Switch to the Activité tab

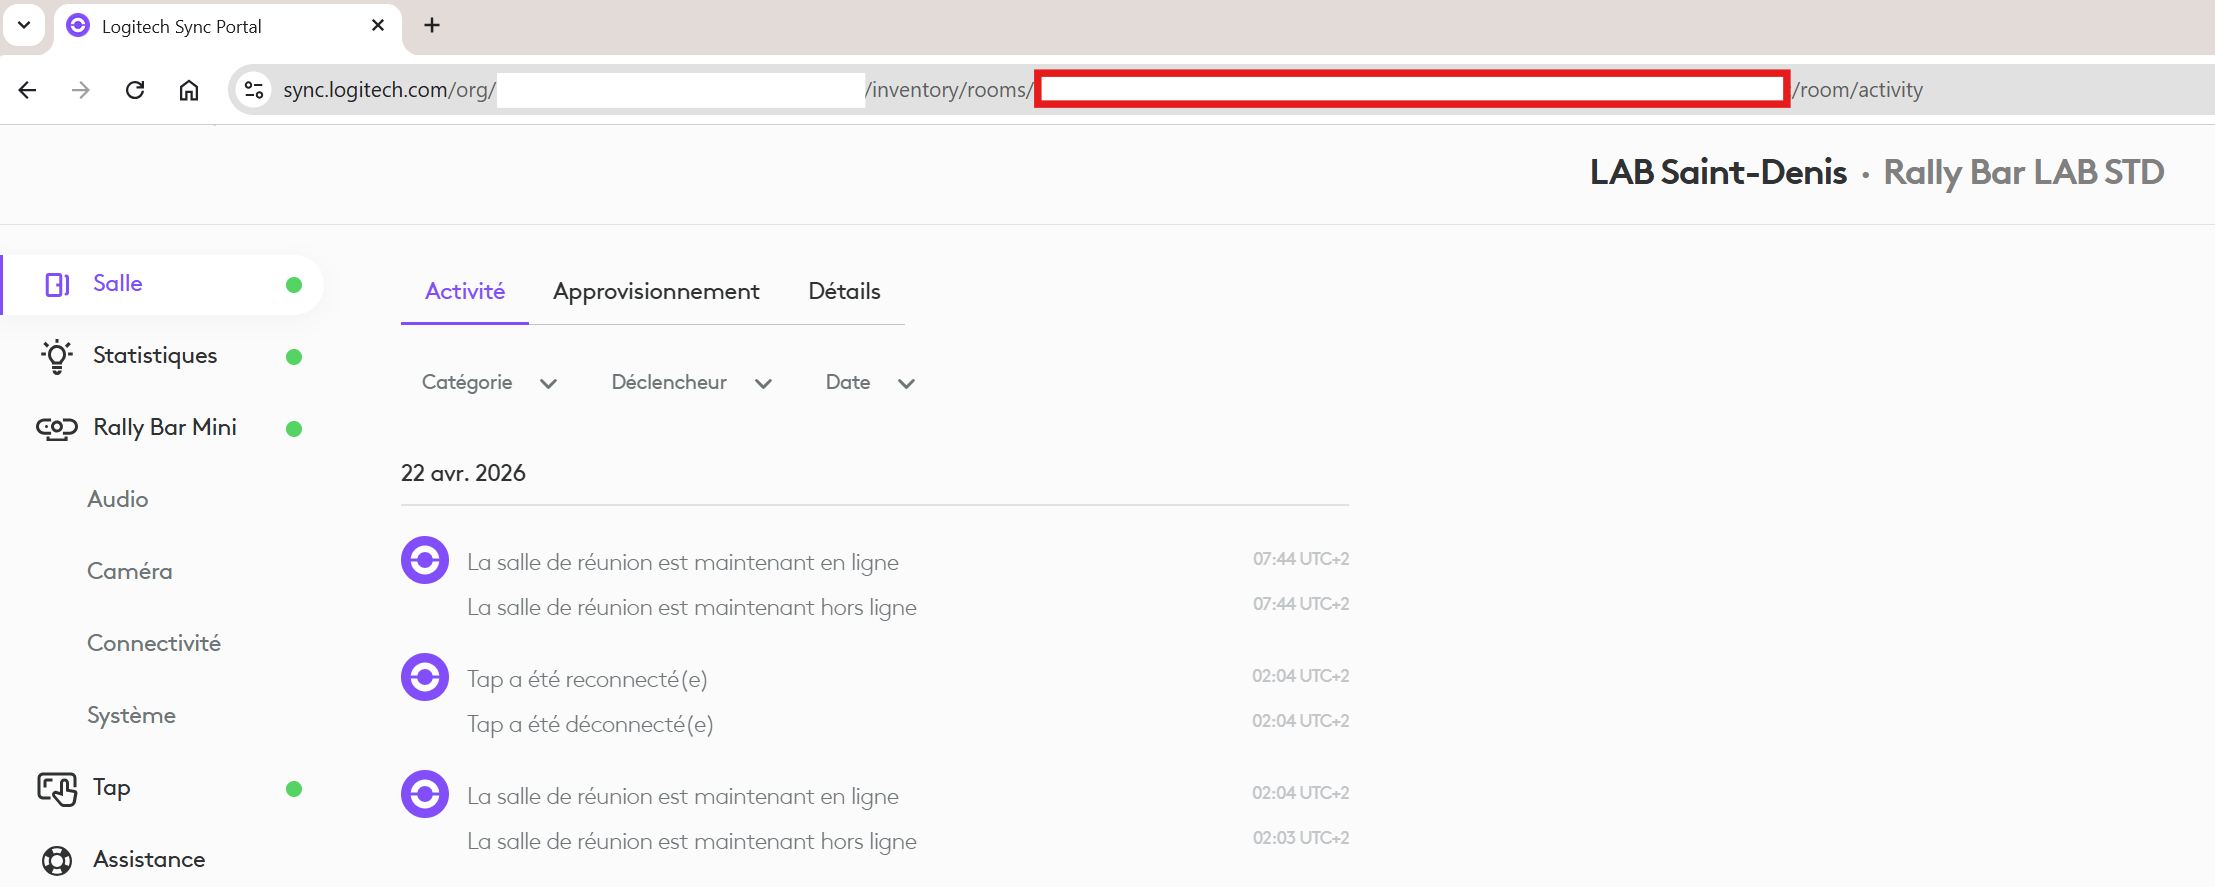[x=465, y=292]
